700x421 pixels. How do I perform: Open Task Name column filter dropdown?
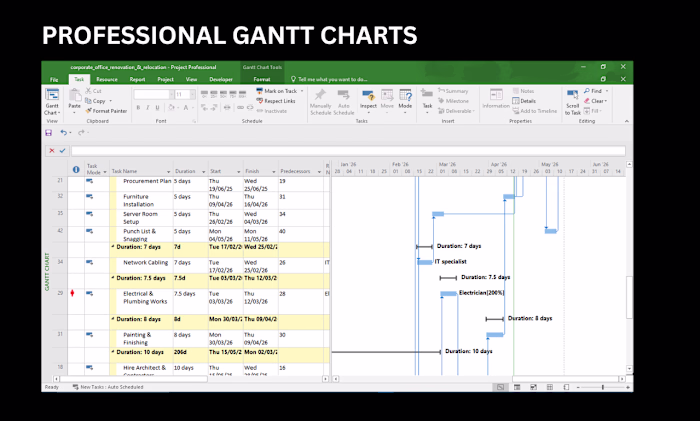point(168,172)
